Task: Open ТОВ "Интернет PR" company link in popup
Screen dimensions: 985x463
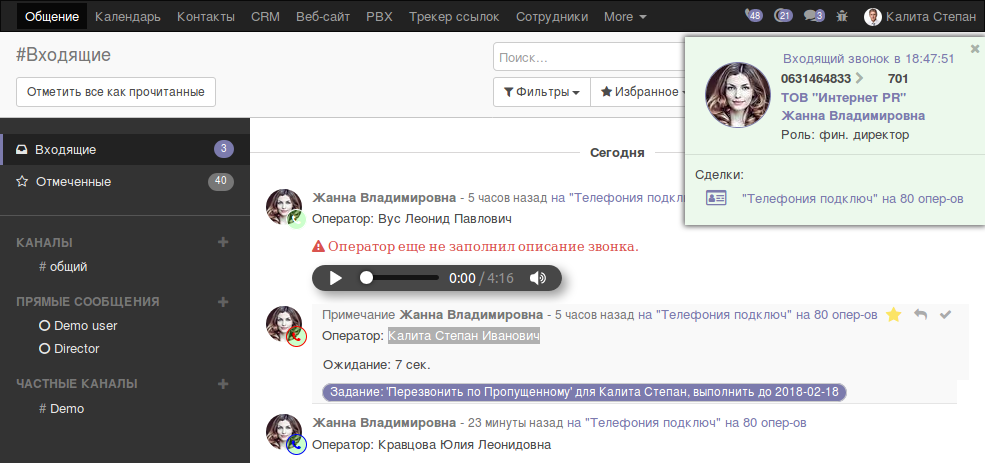Action: point(844,97)
